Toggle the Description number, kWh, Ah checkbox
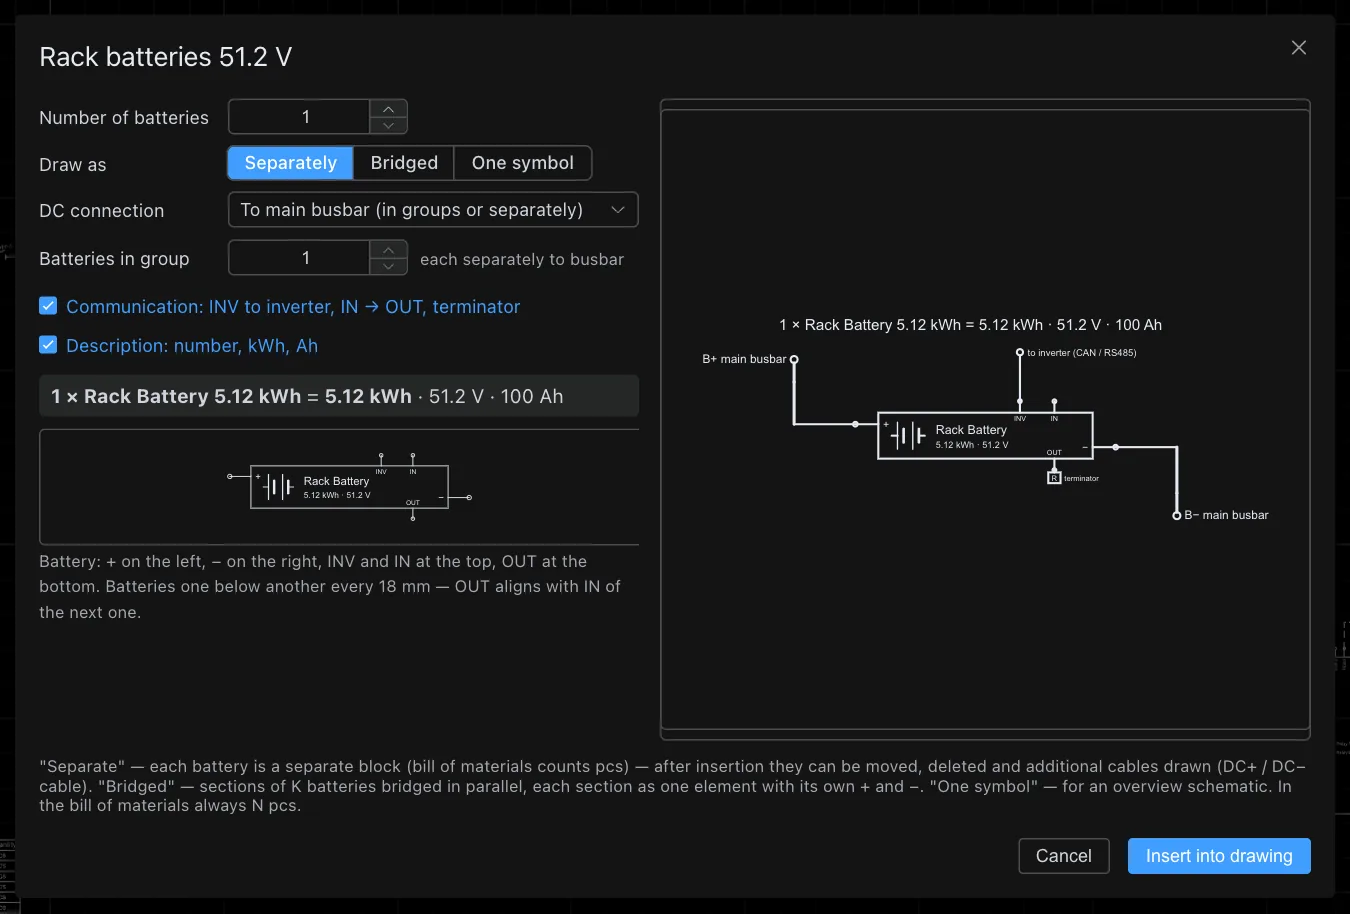This screenshot has width=1350, height=914. point(48,345)
